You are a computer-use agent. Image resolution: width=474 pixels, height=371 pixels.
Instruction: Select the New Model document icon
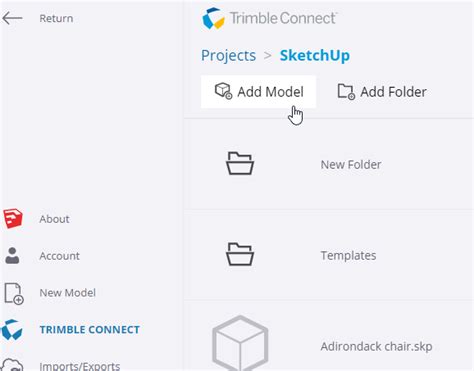(x=14, y=294)
